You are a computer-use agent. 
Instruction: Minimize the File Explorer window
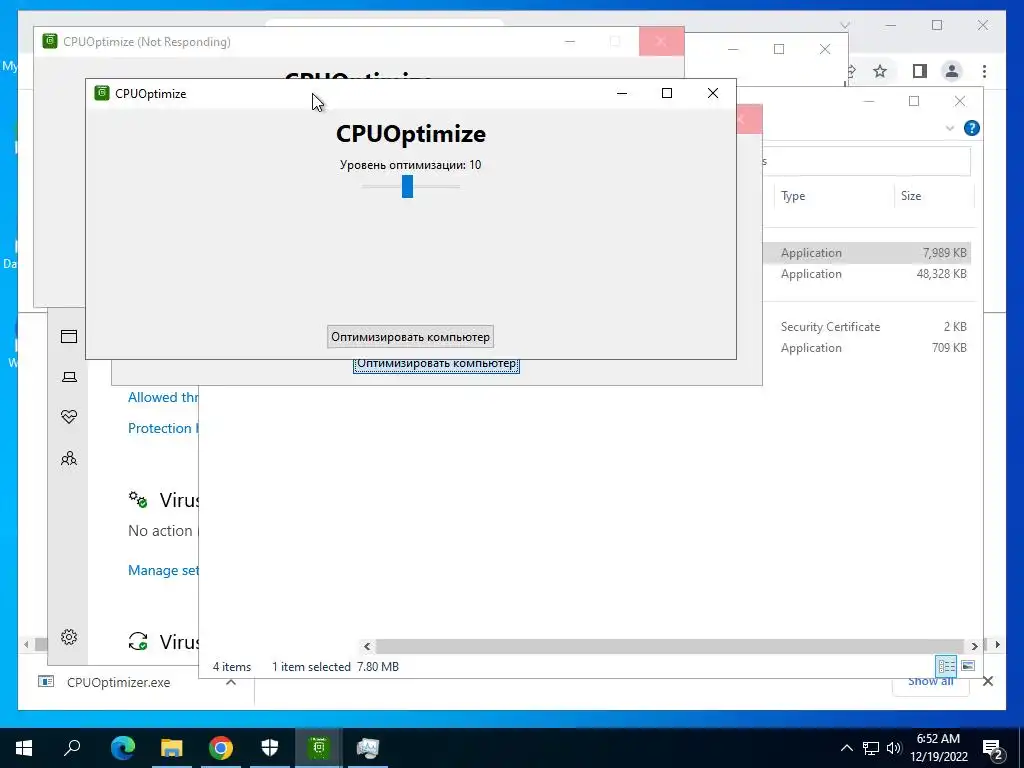[869, 101]
